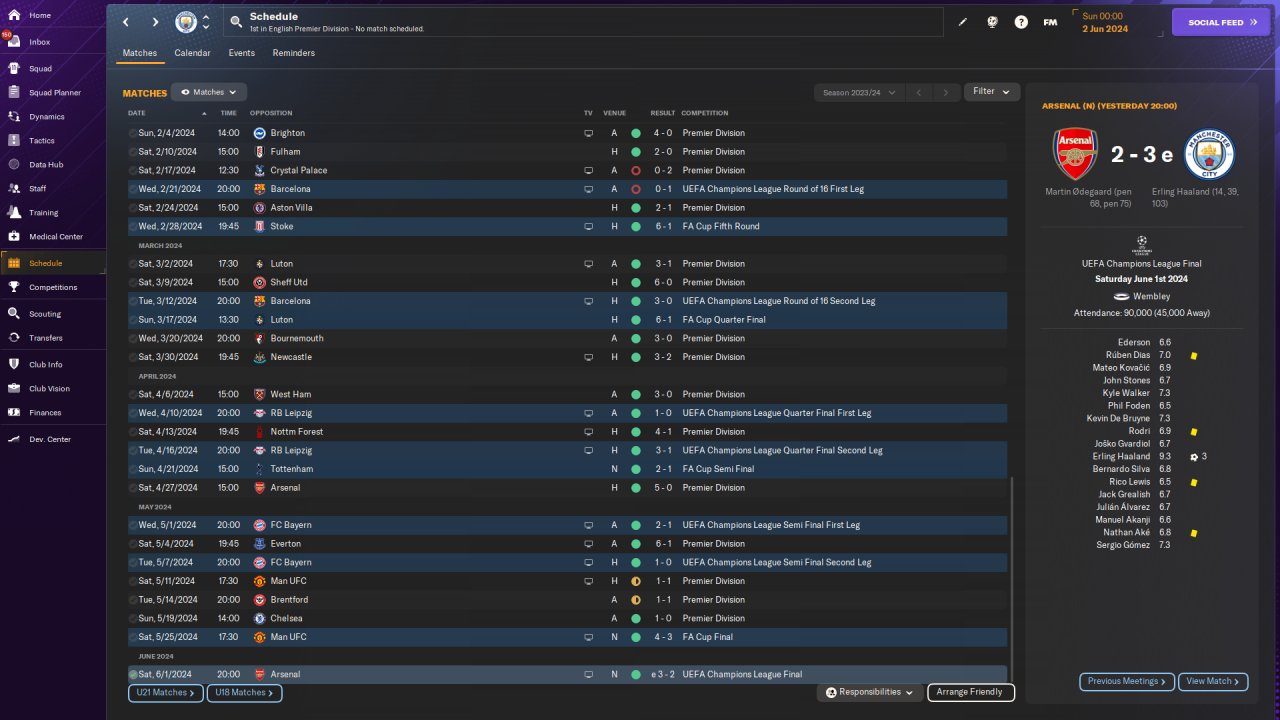Open Kevin De Bruyne's profile from the ratings list
The height and width of the screenshot is (720, 1280).
(1118, 418)
